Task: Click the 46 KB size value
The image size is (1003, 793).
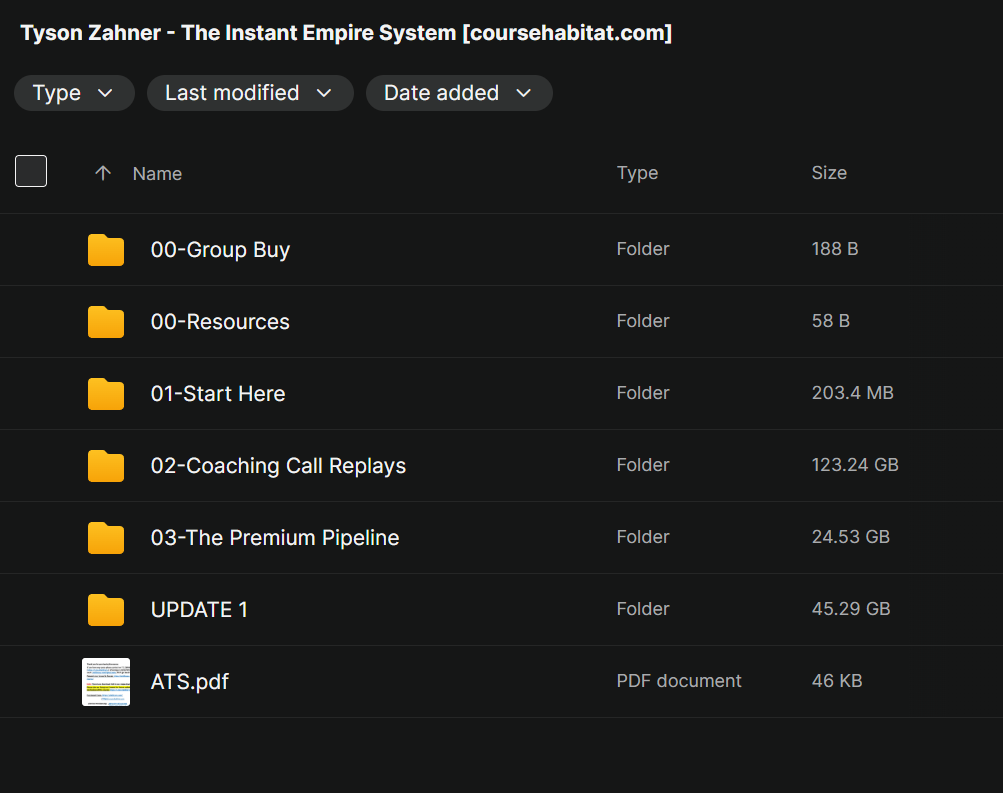Action: click(x=837, y=680)
